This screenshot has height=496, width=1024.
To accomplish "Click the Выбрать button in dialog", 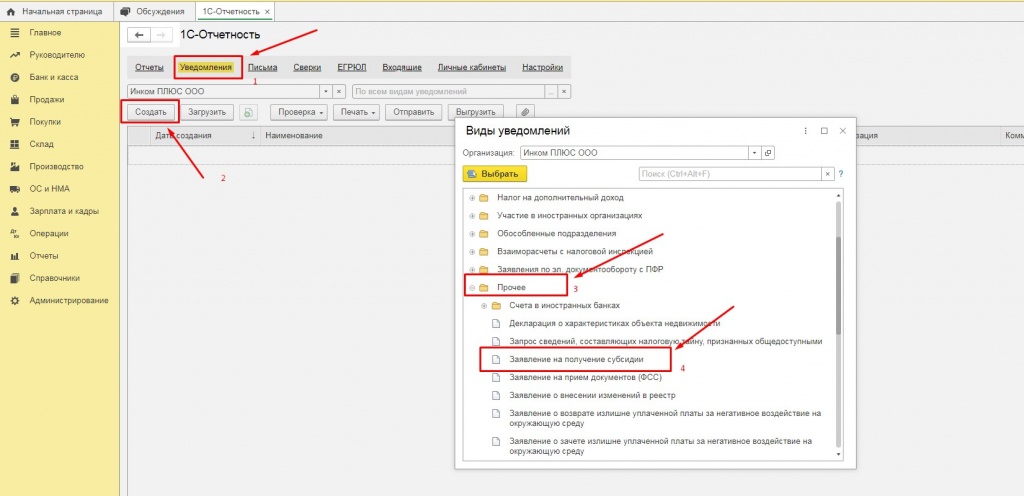I will point(494,174).
